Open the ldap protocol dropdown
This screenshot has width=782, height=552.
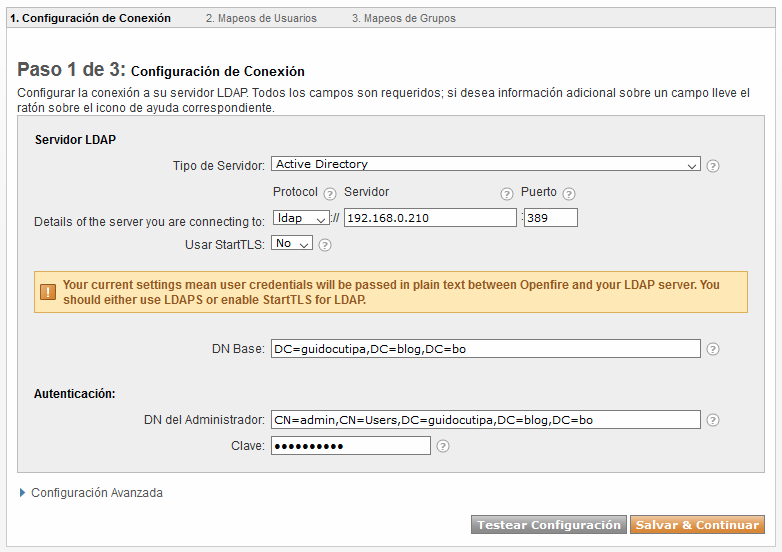[x=301, y=218]
